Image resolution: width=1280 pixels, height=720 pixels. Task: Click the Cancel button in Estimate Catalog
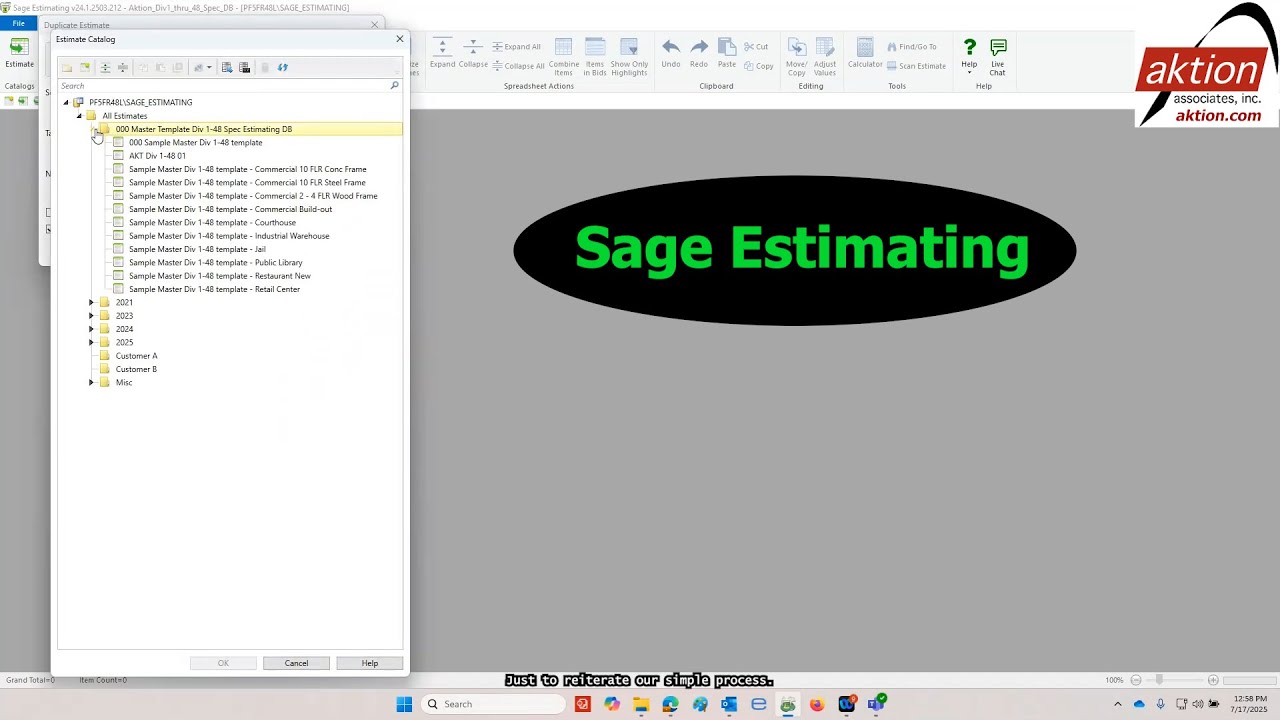(296, 663)
